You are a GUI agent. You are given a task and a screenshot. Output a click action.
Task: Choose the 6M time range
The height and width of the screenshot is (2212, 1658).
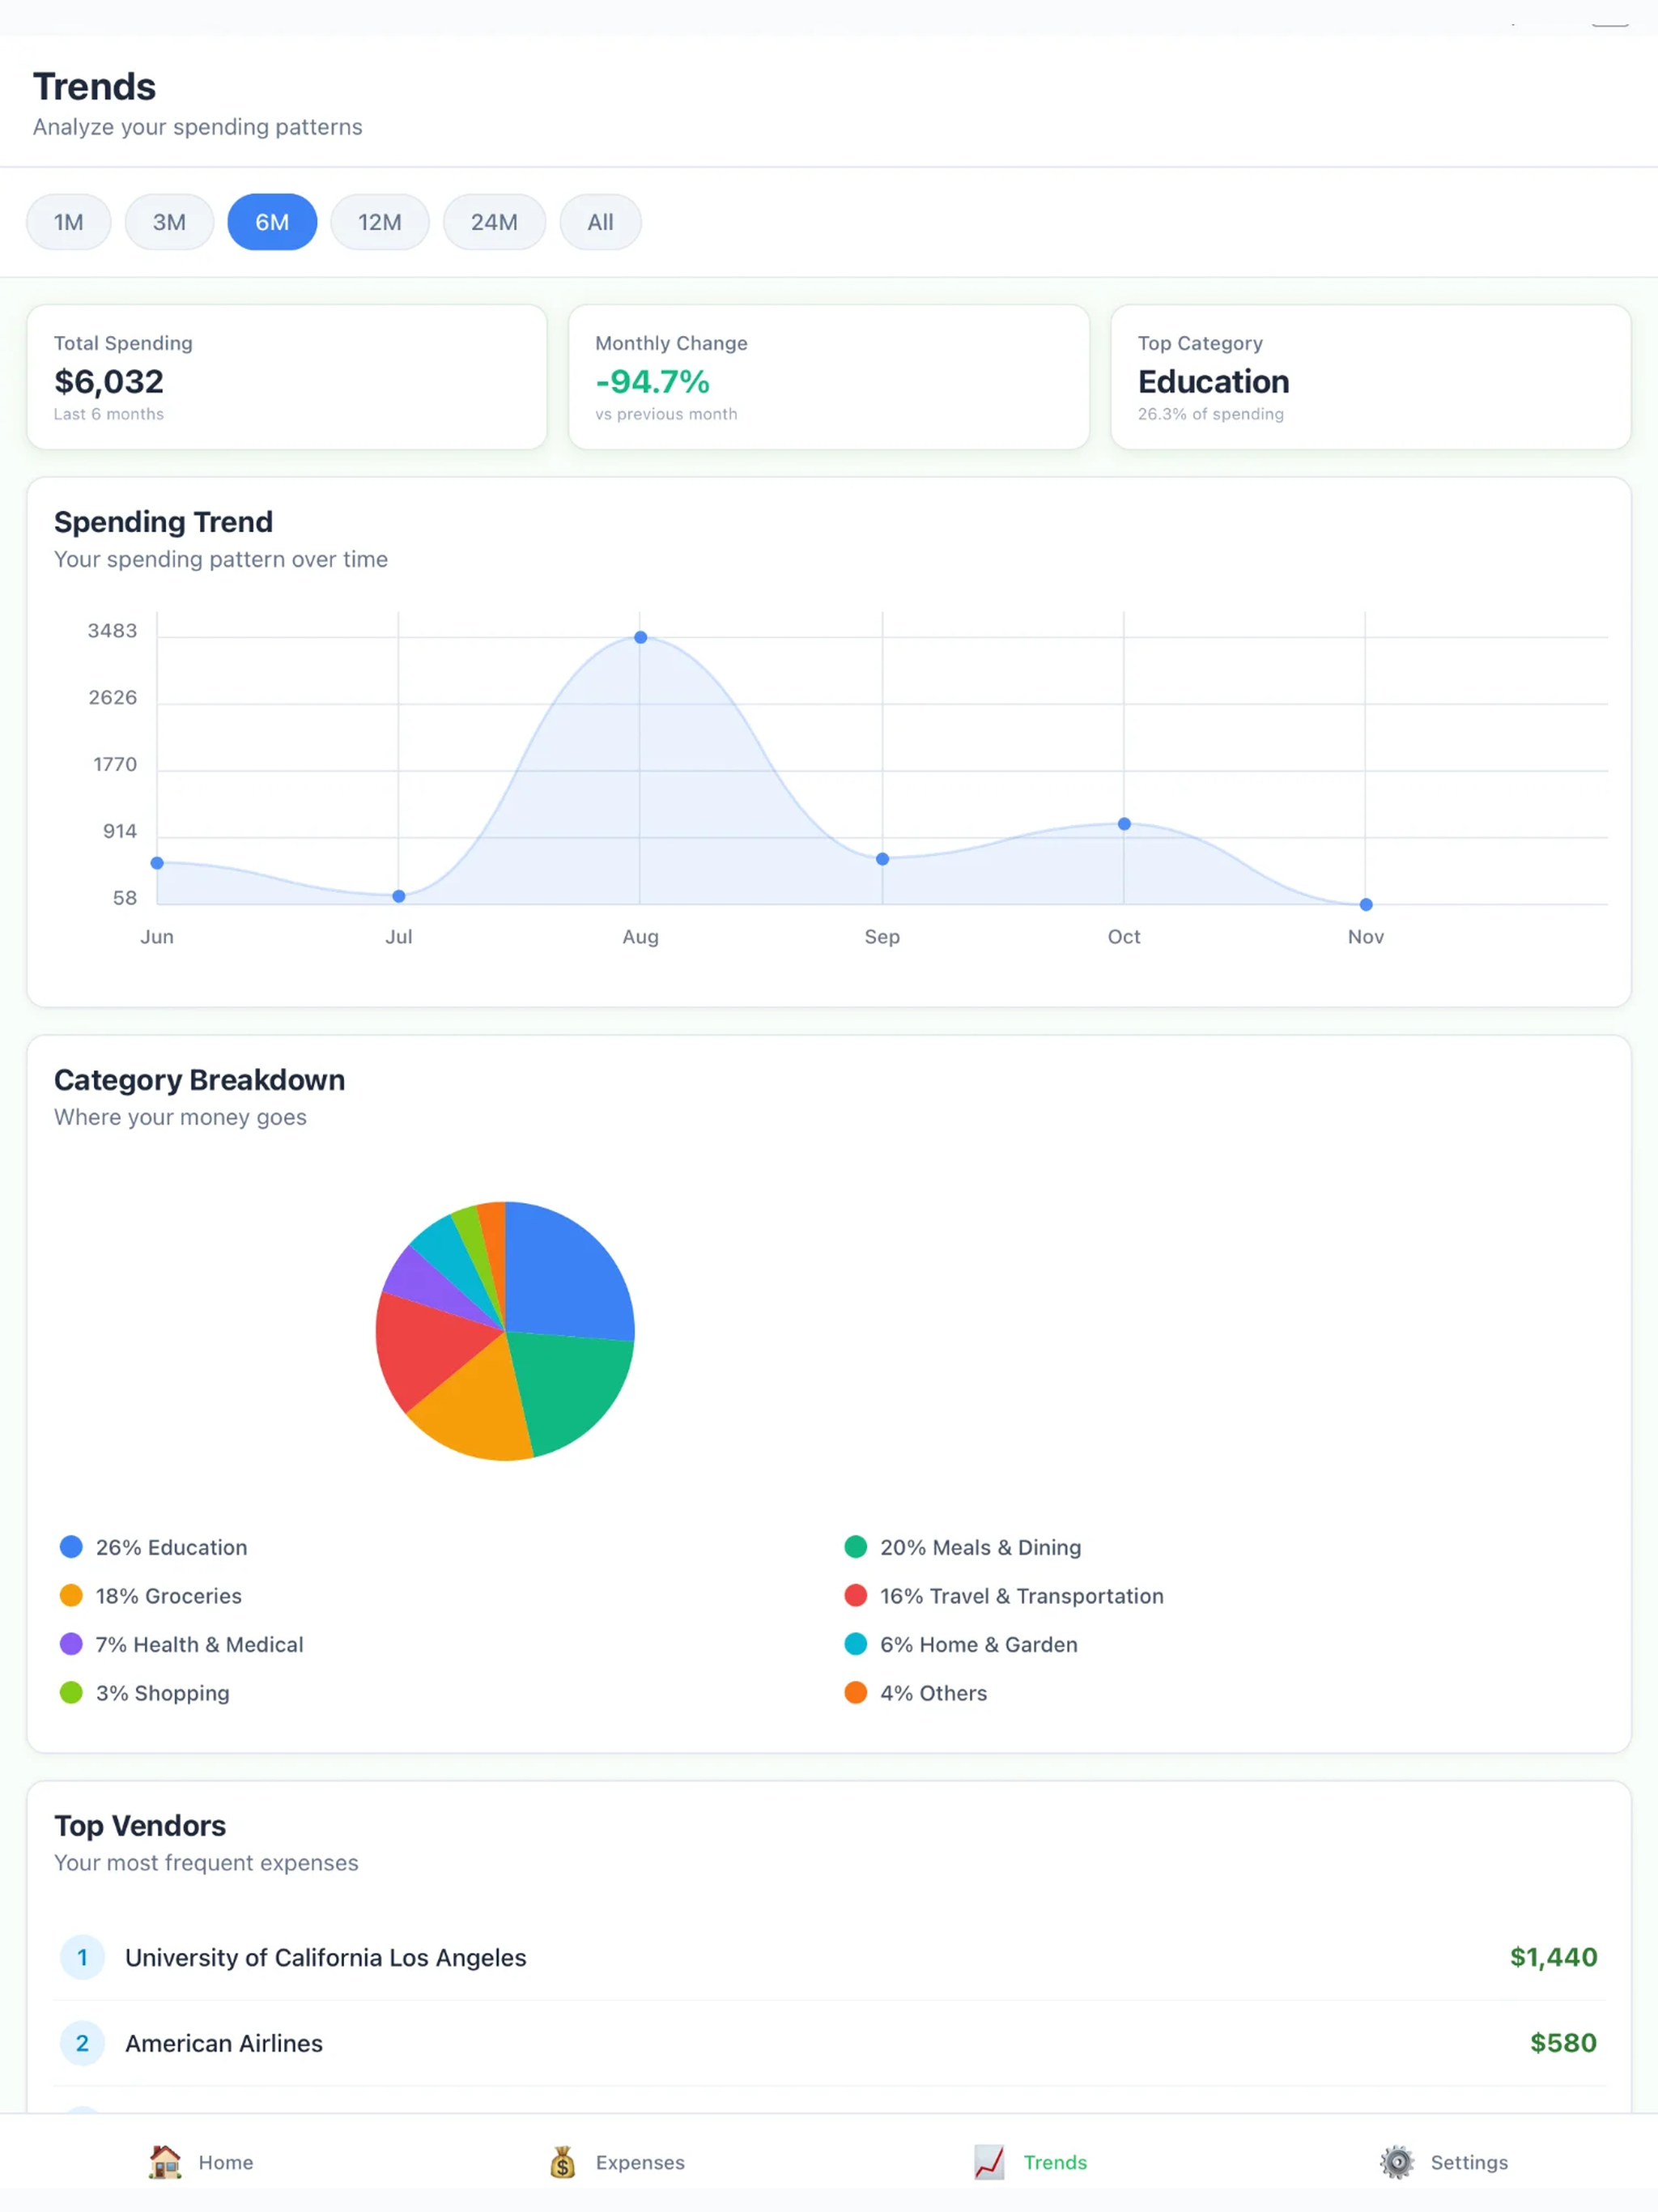coord(272,222)
